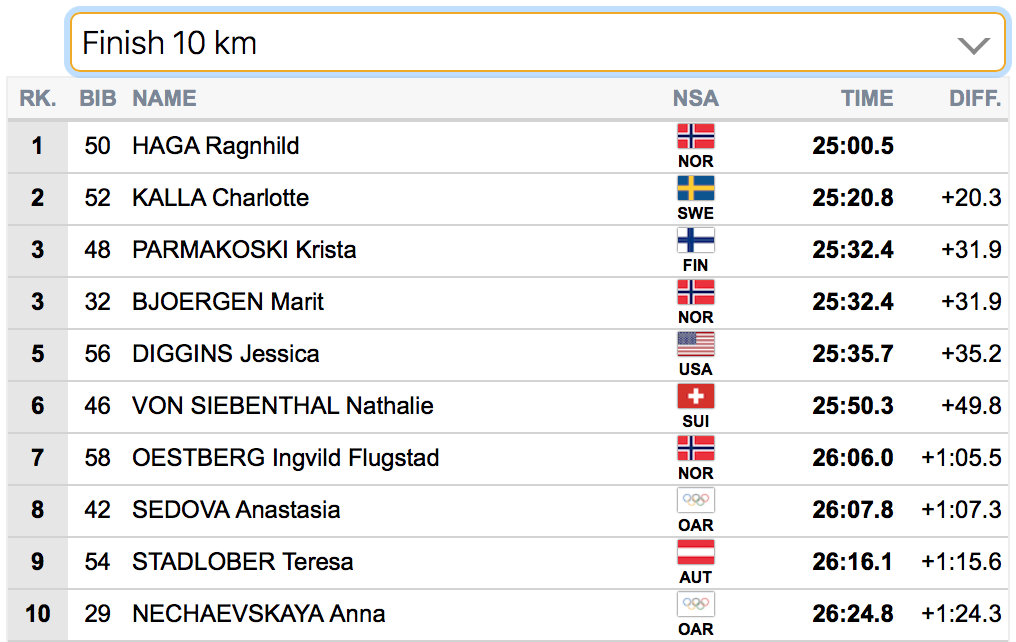Click the NSA column header

point(695,98)
